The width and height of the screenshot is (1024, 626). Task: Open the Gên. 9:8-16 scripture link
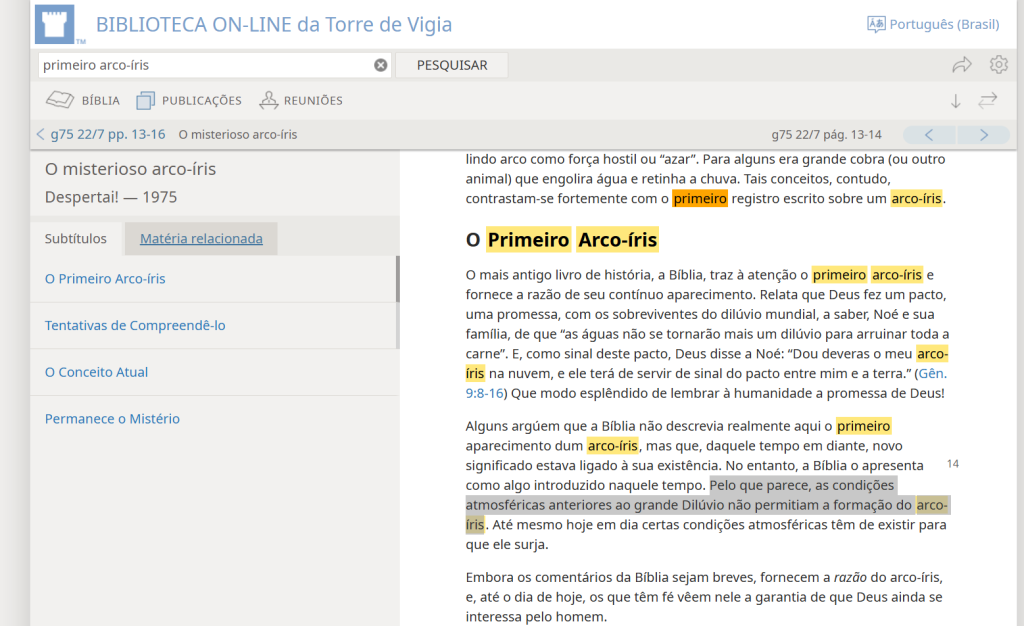[x=932, y=373]
